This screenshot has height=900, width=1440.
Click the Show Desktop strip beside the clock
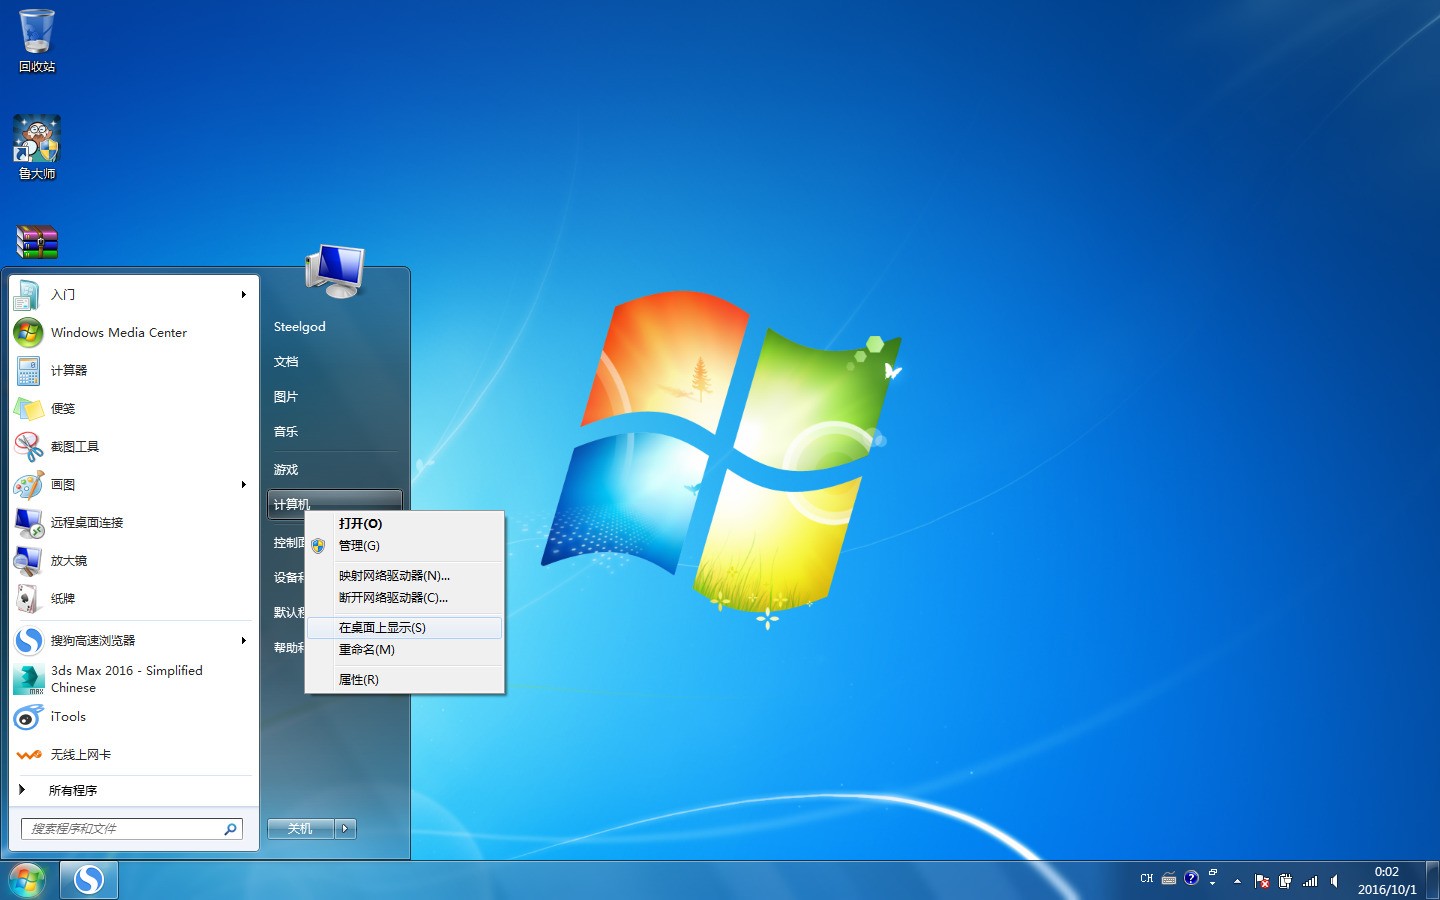coord(1433,881)
